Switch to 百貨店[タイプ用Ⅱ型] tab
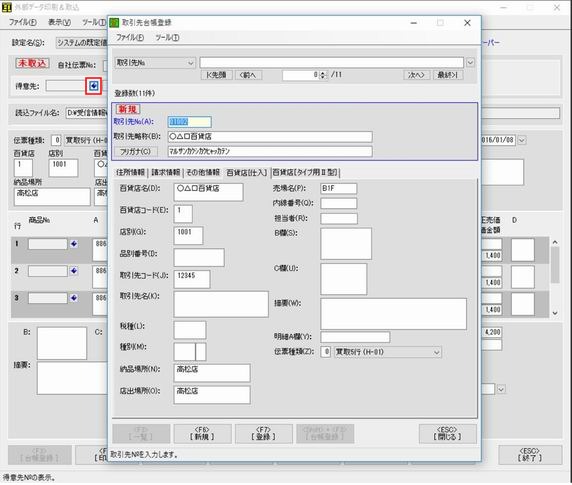 coord(306,172)
